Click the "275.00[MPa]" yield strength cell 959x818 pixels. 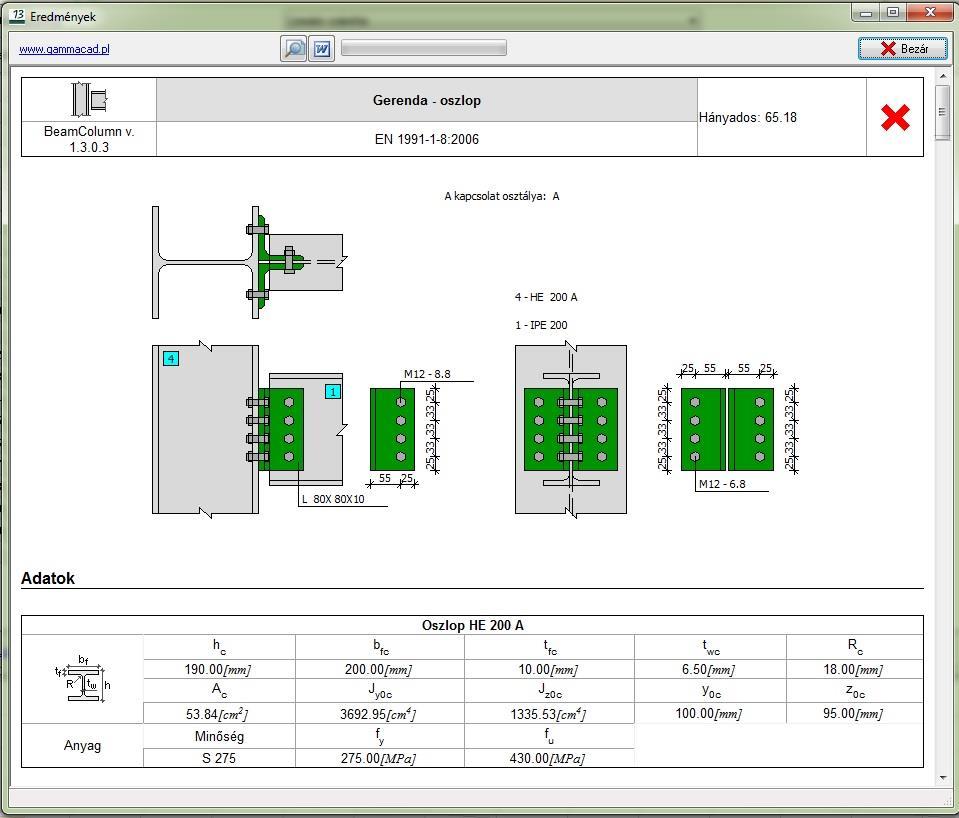pyautogui.click(x=379, y=759)
